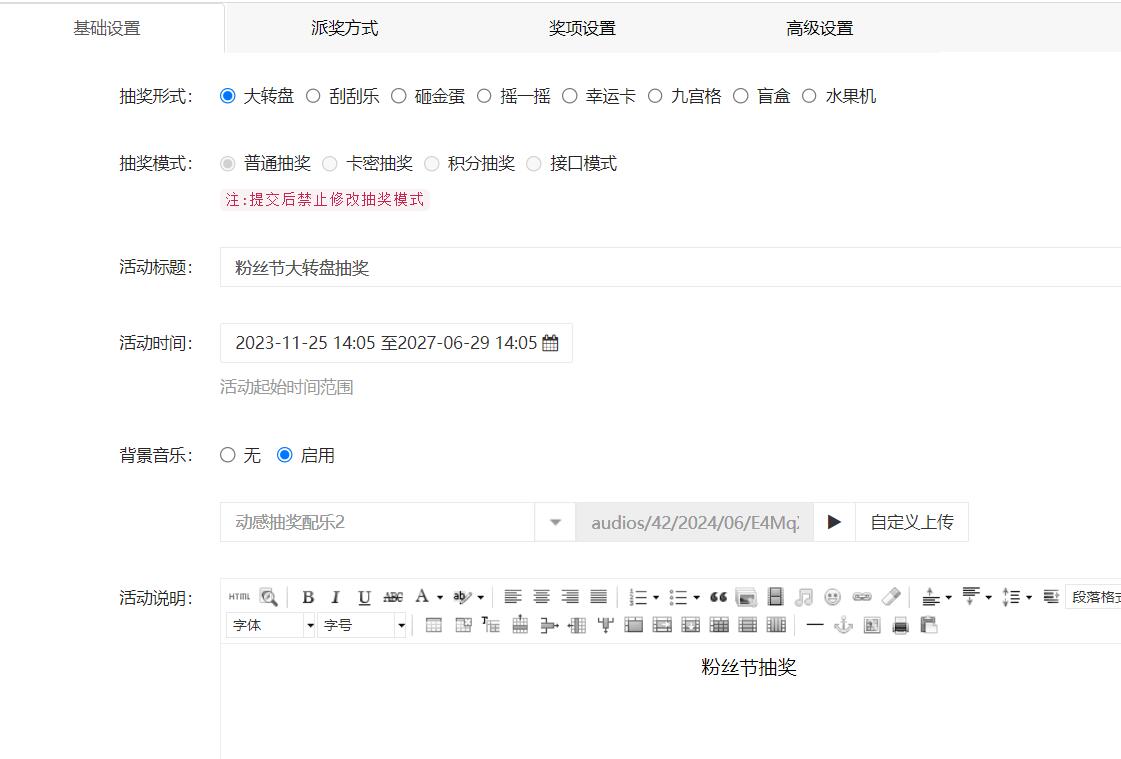Viewport: 1121px width, 759px height.
Task: Apply italic formatting in activity description editor
Action: (x=335, y=597)
